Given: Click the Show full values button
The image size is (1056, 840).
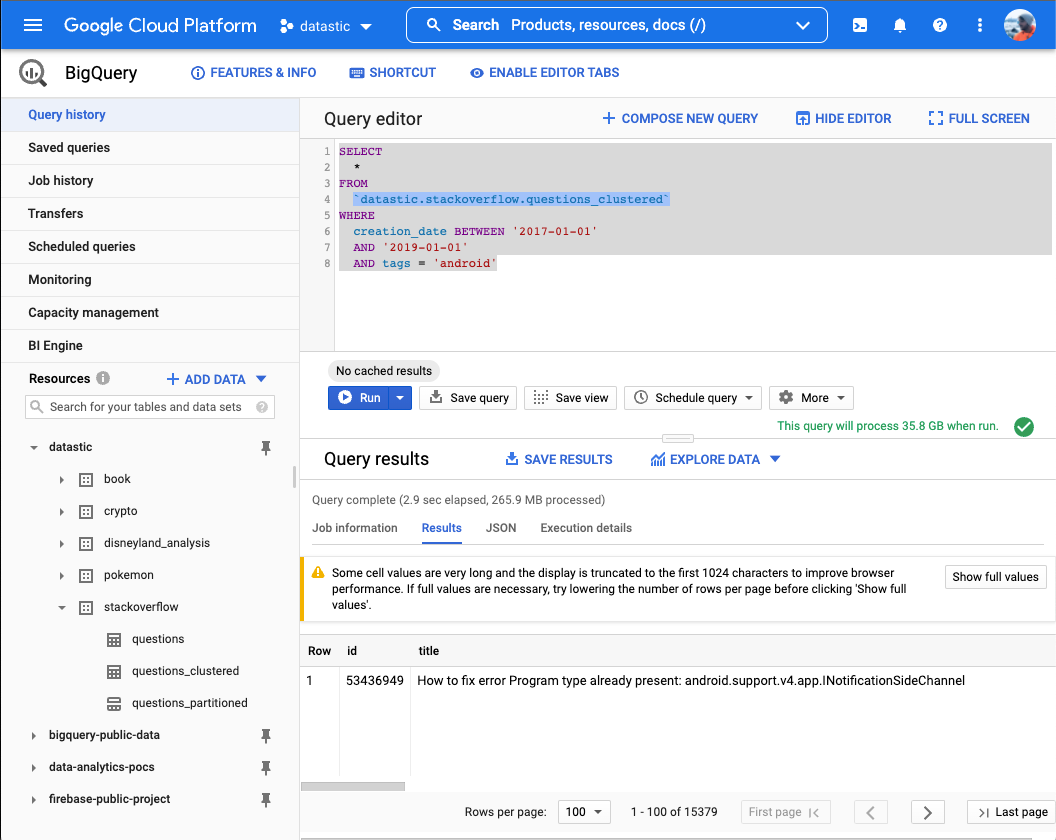Looking at the screenshot, I should (995, 577).
